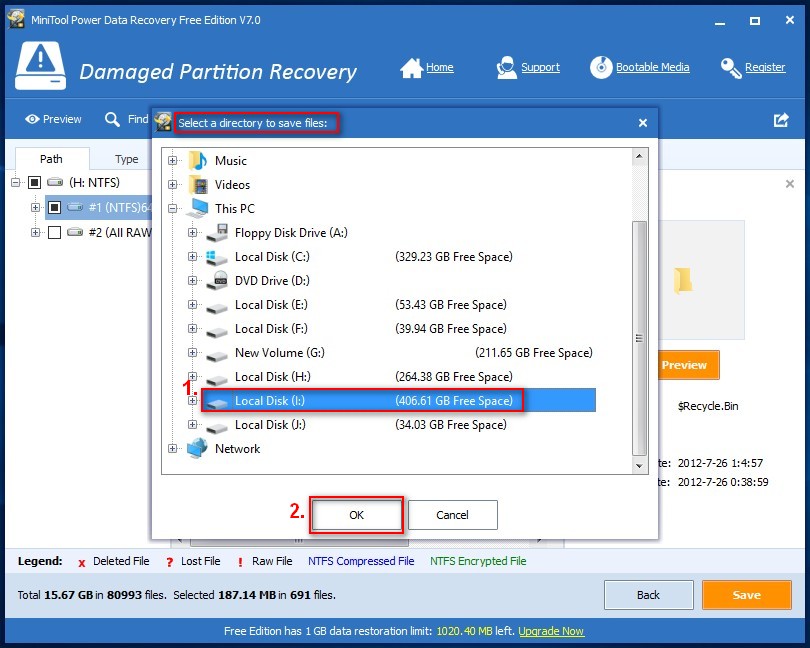Click the Local Disk (F:) drive icon

pos(216,332)
